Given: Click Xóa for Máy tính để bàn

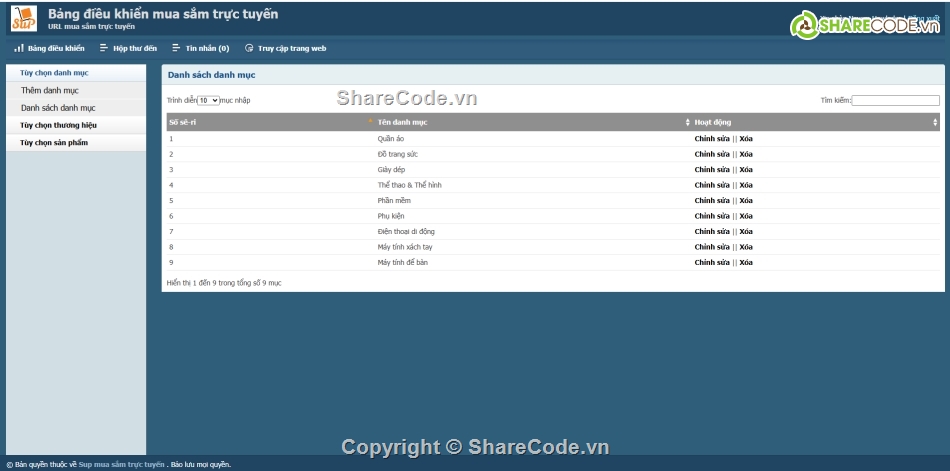Looking at the screenshot, I should click(746, 262).
